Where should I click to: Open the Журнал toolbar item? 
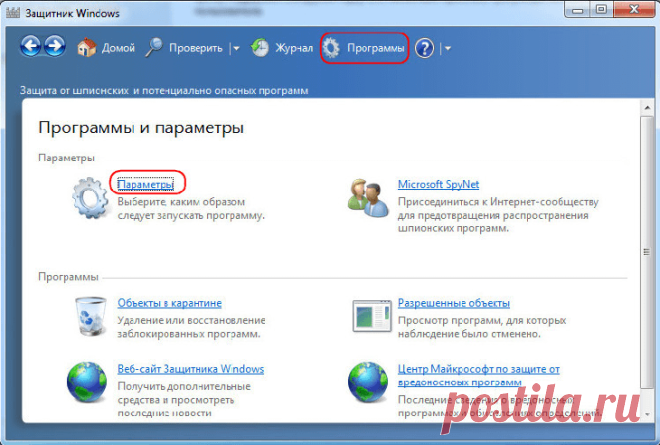click(294, 48)
